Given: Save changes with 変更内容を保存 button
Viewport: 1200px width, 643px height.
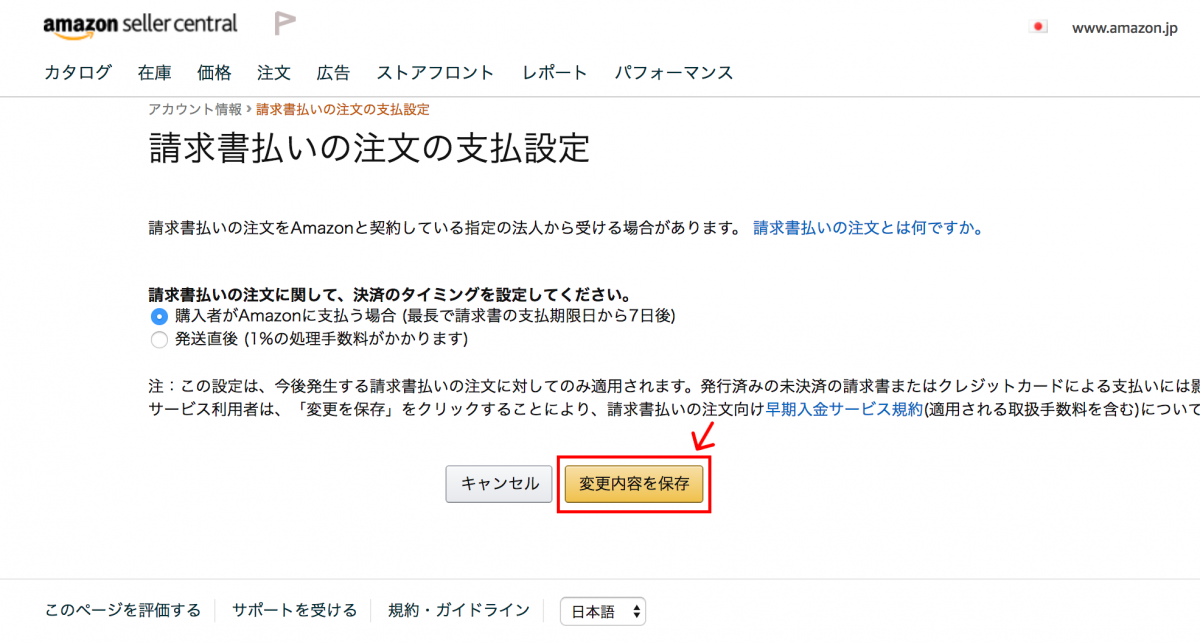Looking at the screenshot, I should 634,484.
